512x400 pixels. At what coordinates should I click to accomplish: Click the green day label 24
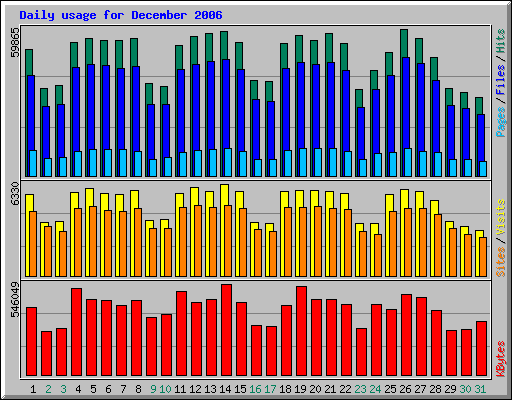pos(375,389)
